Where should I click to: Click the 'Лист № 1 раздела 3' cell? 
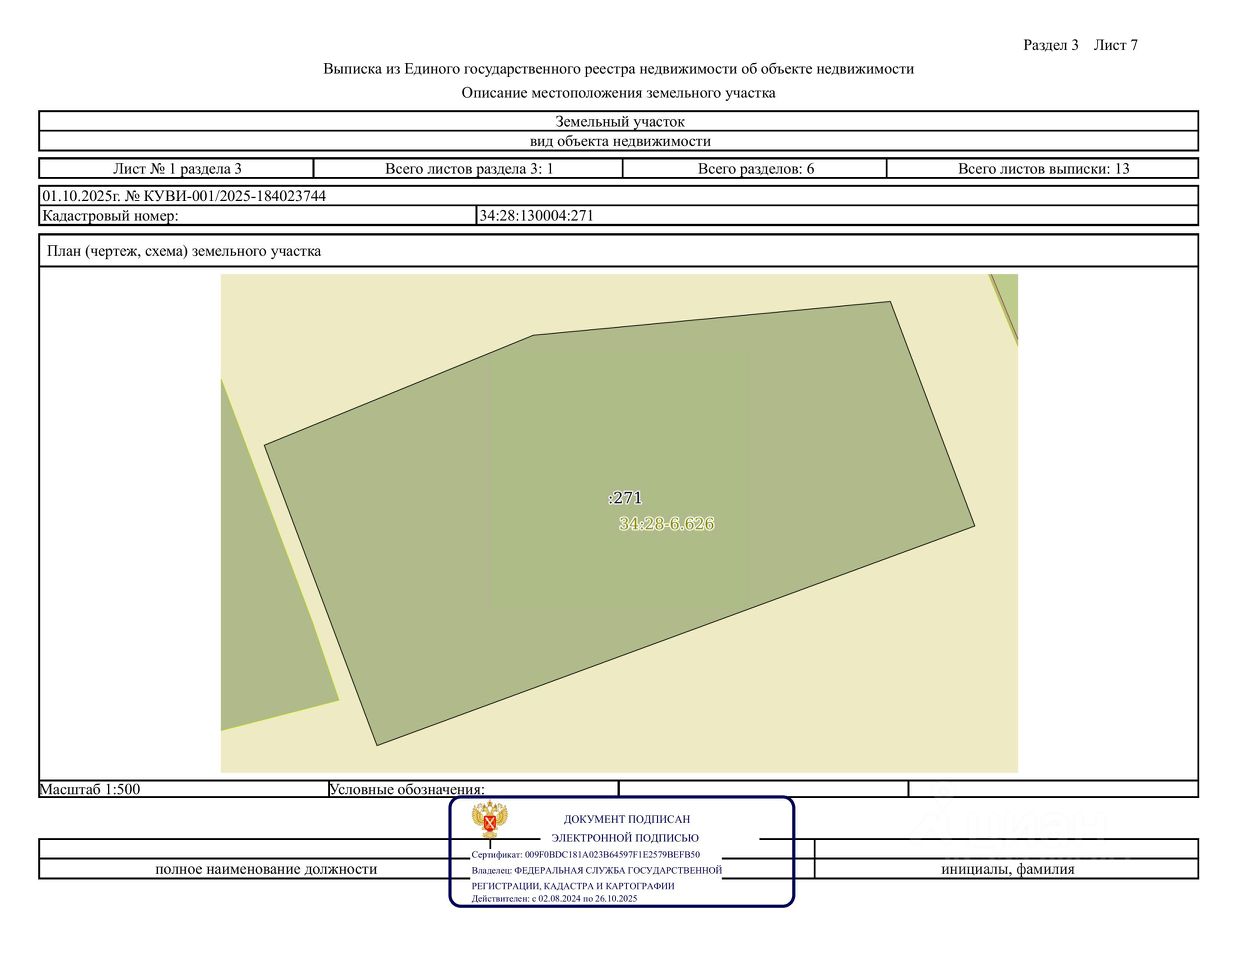(x=177, y=169)
